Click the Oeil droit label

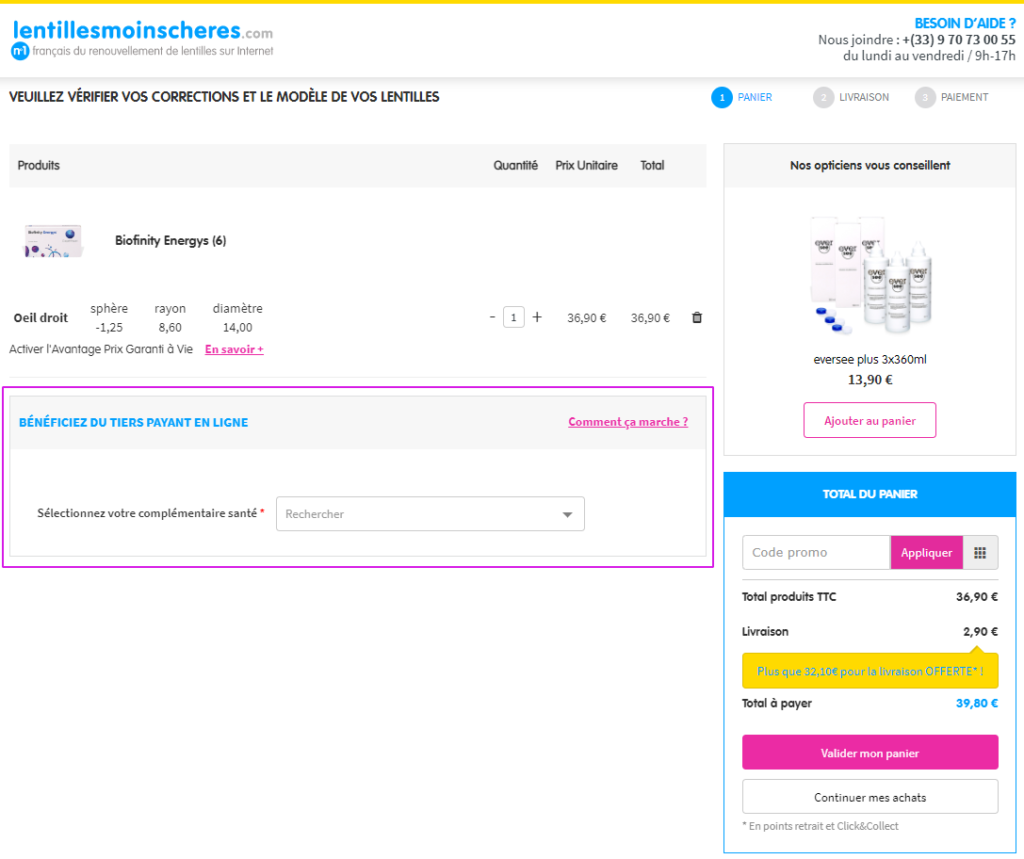pos(40,317)
